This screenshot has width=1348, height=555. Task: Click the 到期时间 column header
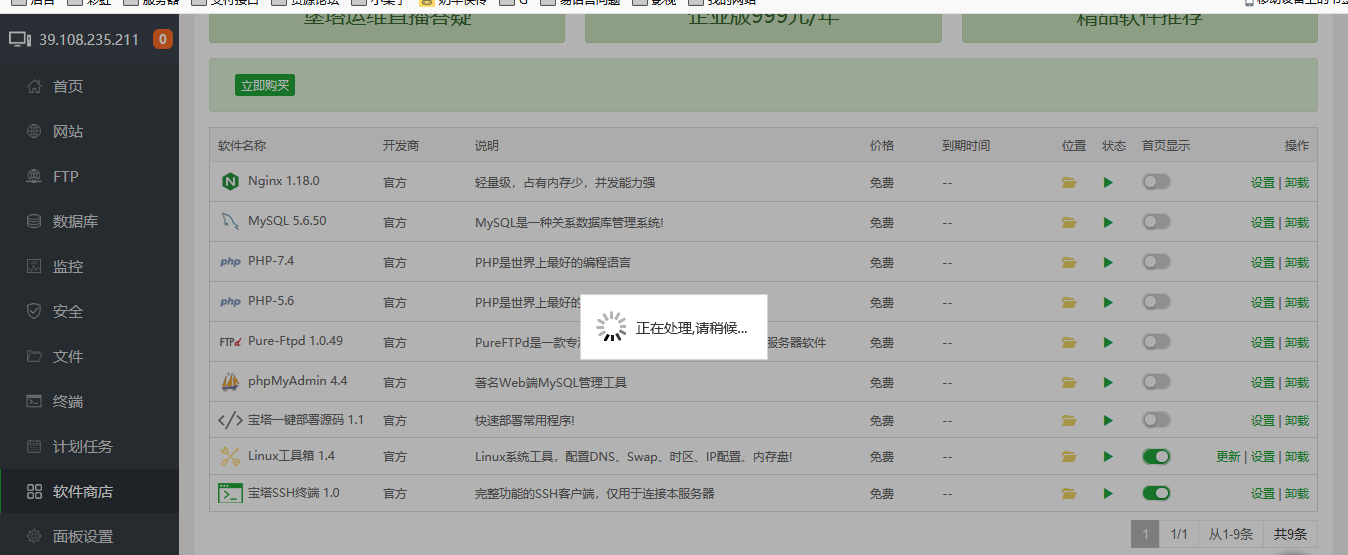966,146
